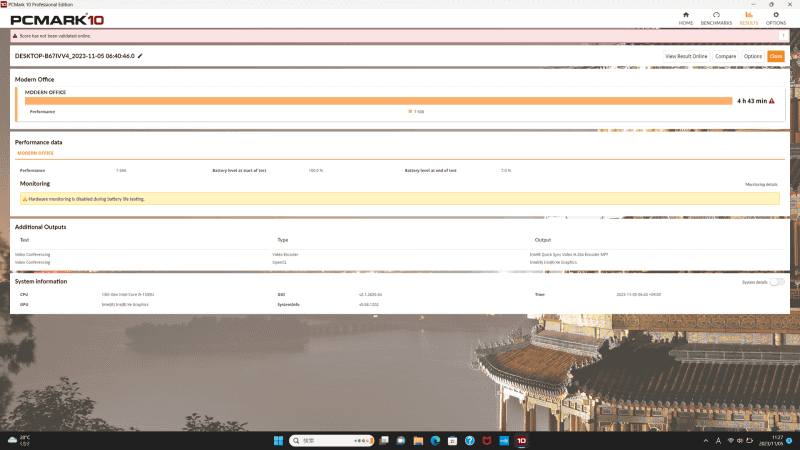The image size is (800, 450).
Task: Go to the Home screen
Action: pyautogui.click(x=686, y=18)
